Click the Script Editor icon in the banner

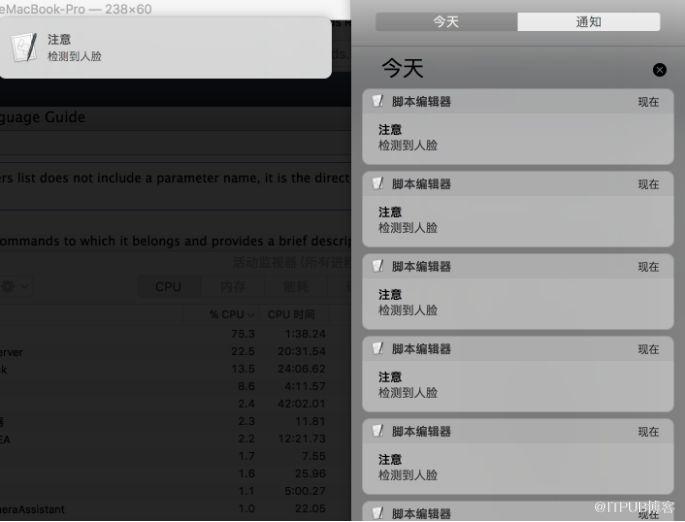[x=24, y=47]
